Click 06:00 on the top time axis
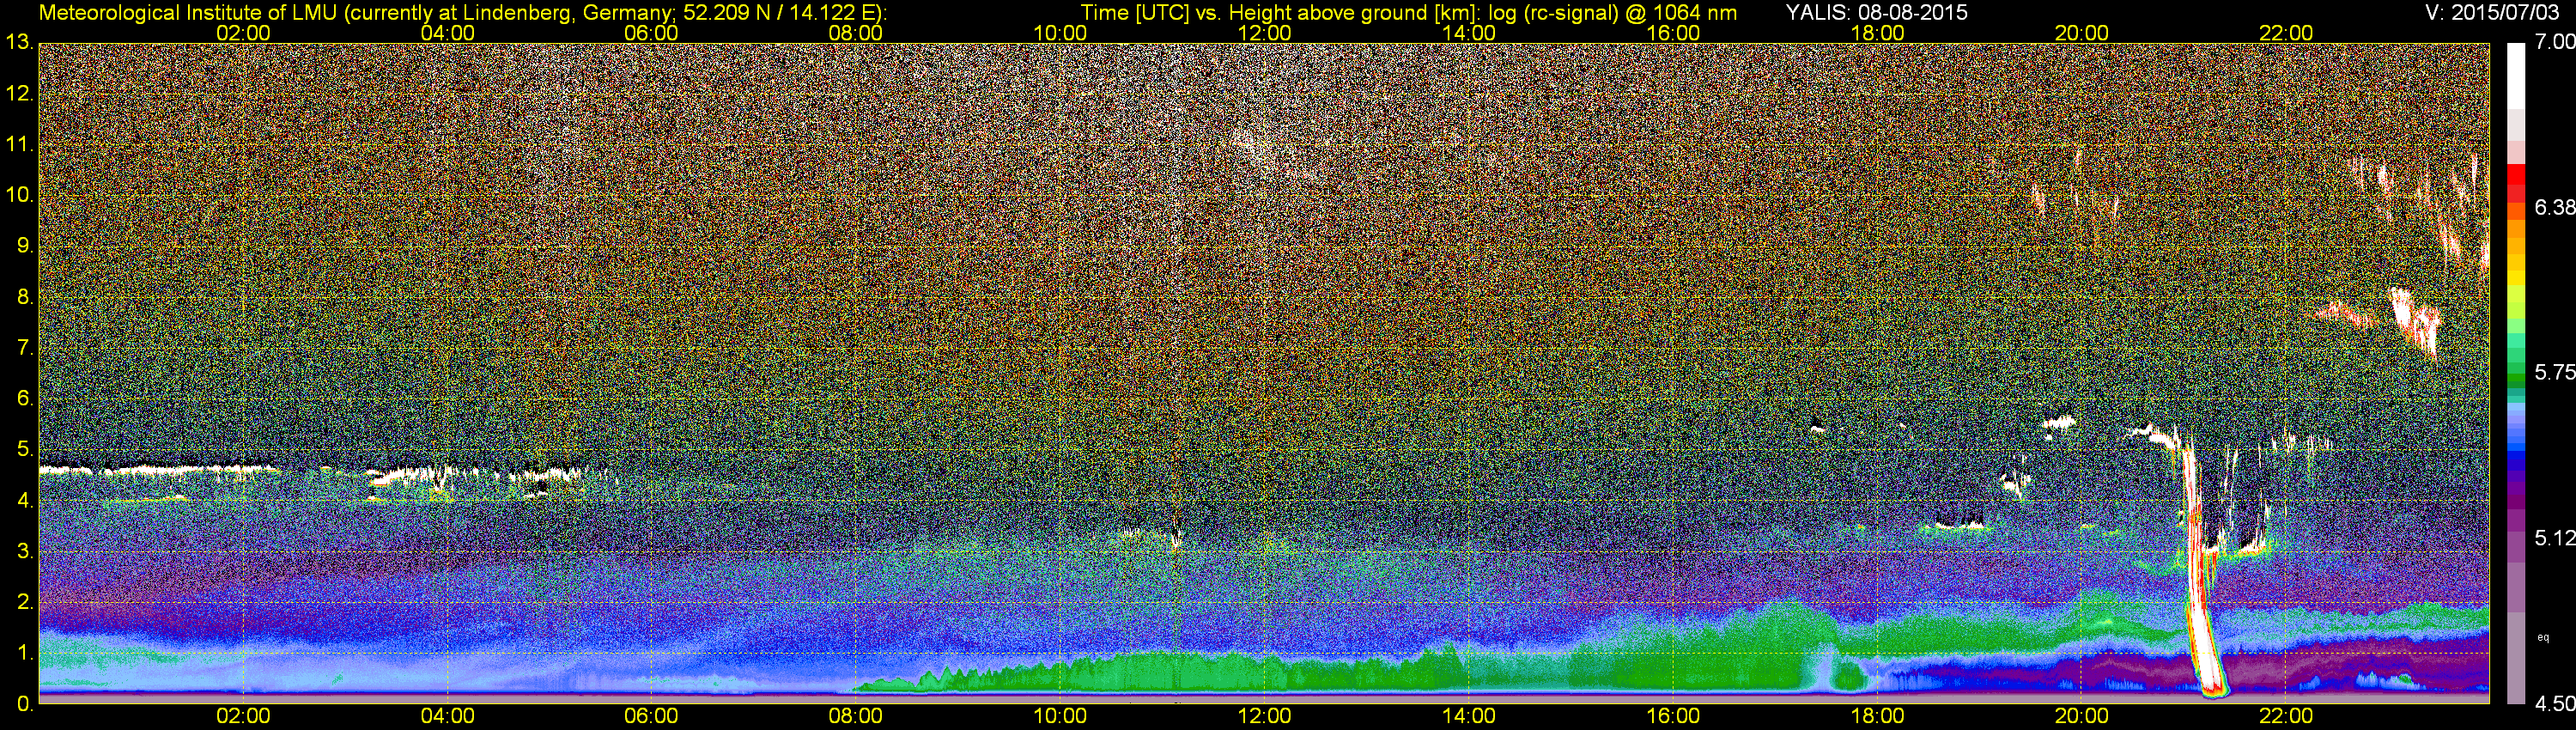 pos(651,33)
